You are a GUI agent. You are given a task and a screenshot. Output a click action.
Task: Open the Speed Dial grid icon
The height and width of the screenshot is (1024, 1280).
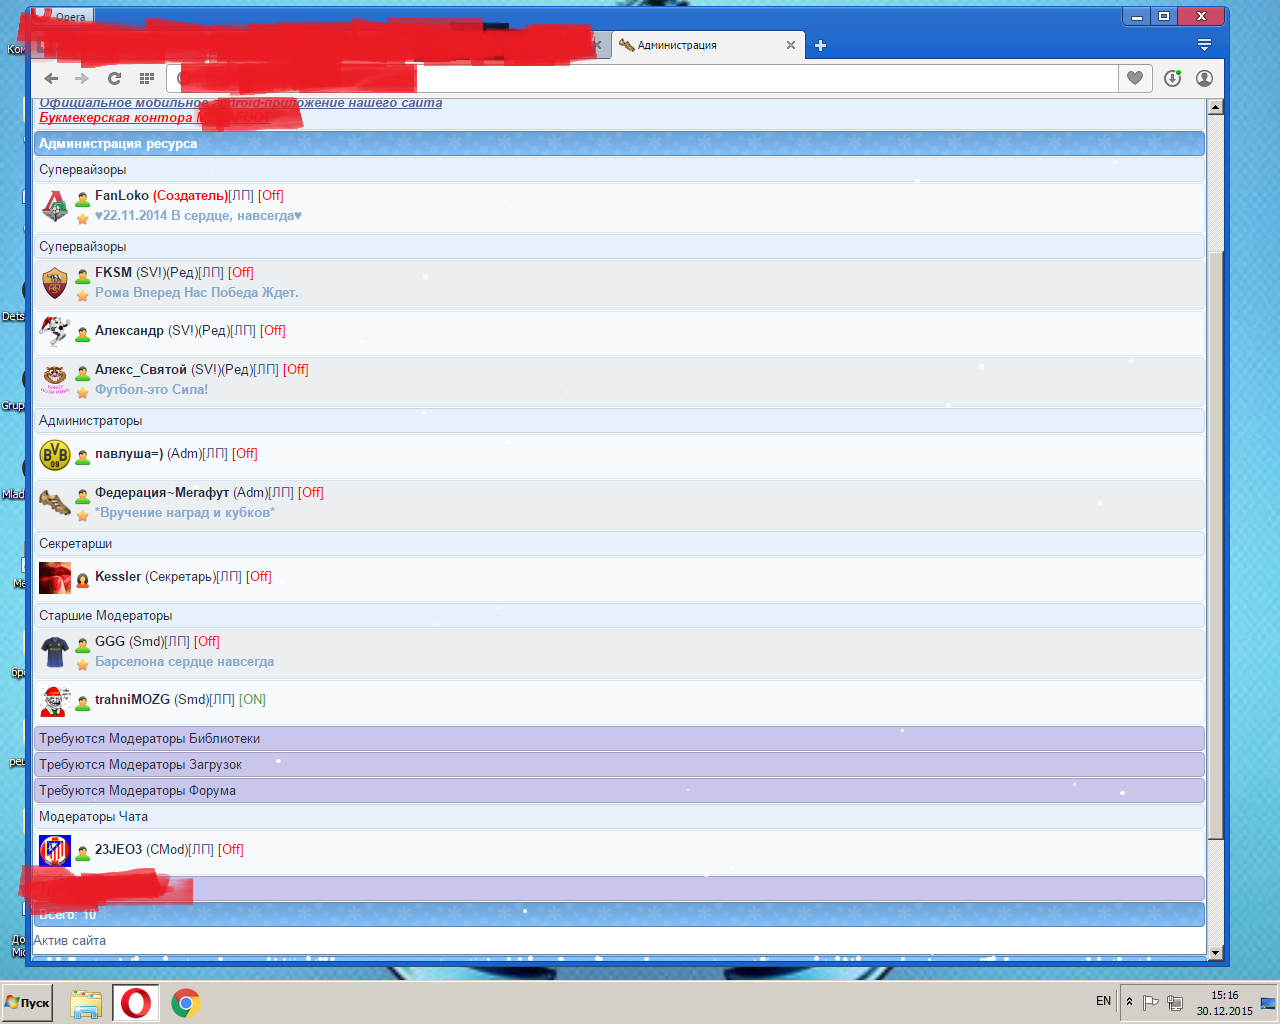[x=147, y=78]
